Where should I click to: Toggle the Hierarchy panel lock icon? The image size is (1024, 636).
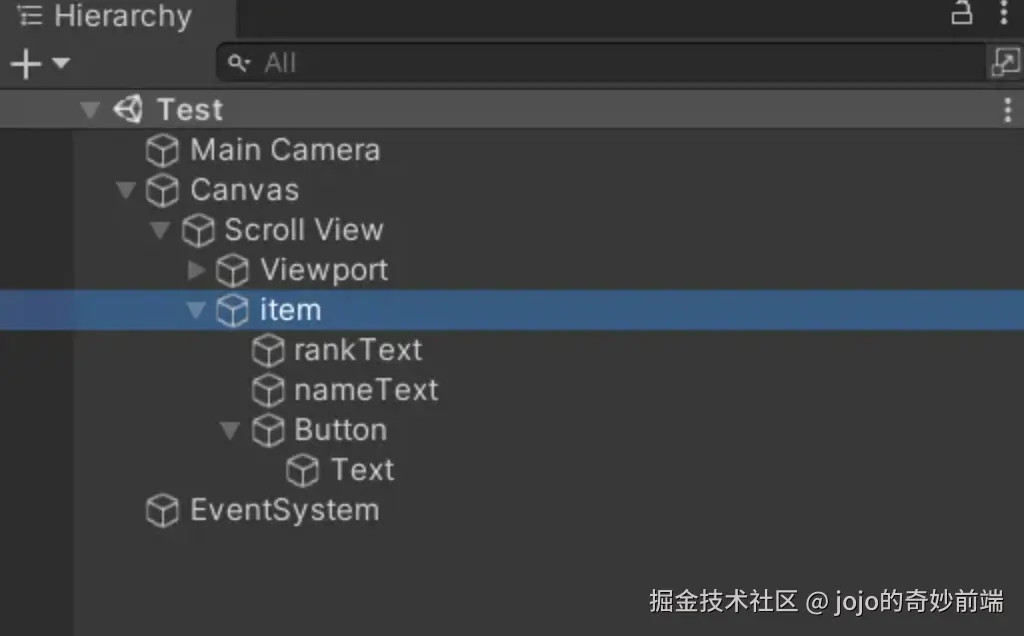pos(961,13)
